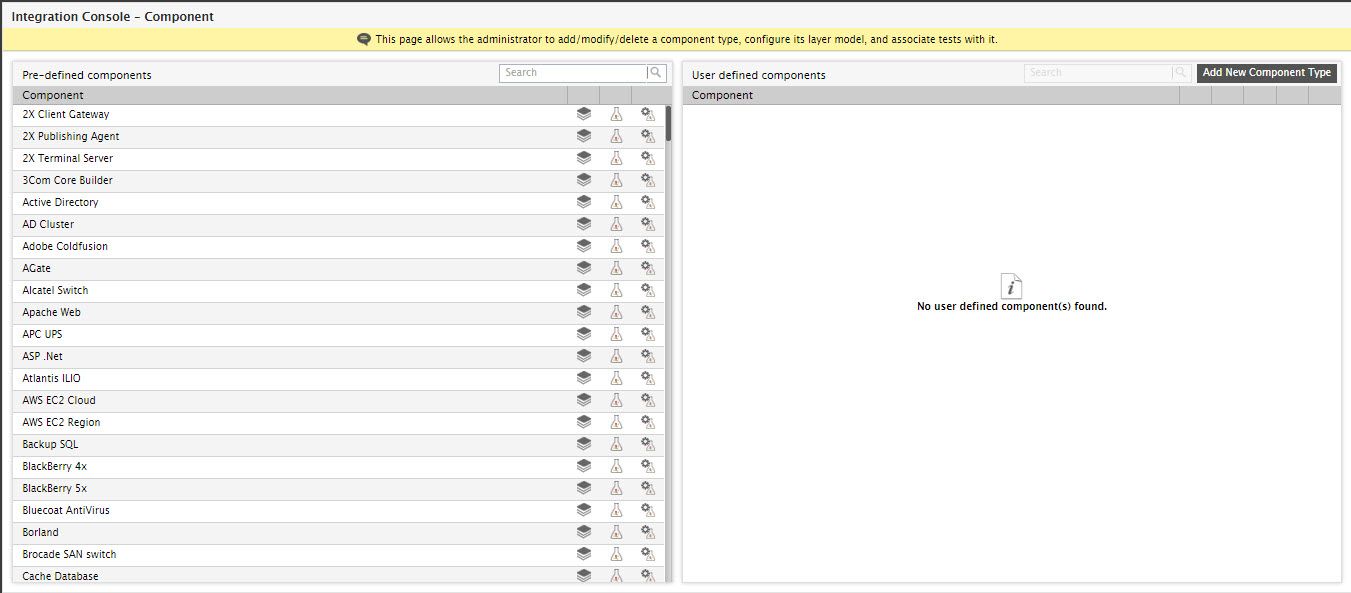The image size is (1351, 593).
Task: Open layers icon for Borland
Action: tap(584, 532)
